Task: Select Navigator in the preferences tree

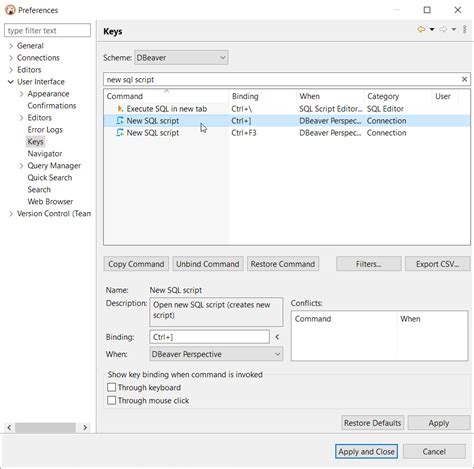Action: coord(45,154)
